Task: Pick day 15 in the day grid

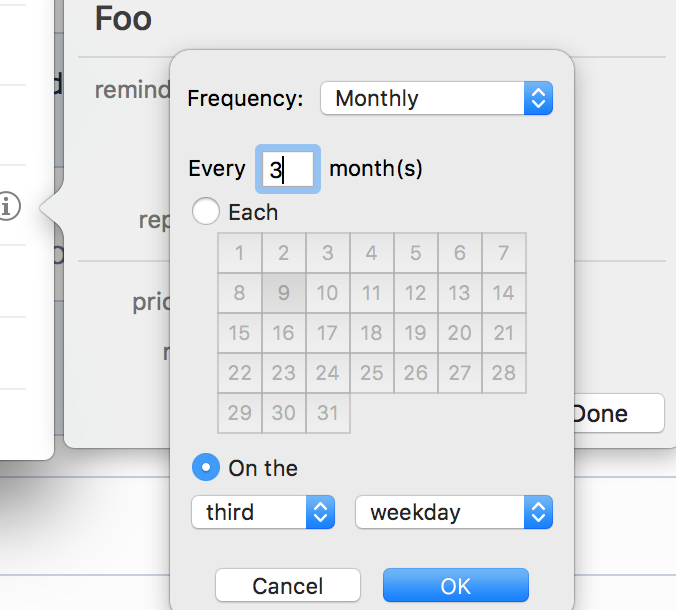Action: (x=240, y=333)
